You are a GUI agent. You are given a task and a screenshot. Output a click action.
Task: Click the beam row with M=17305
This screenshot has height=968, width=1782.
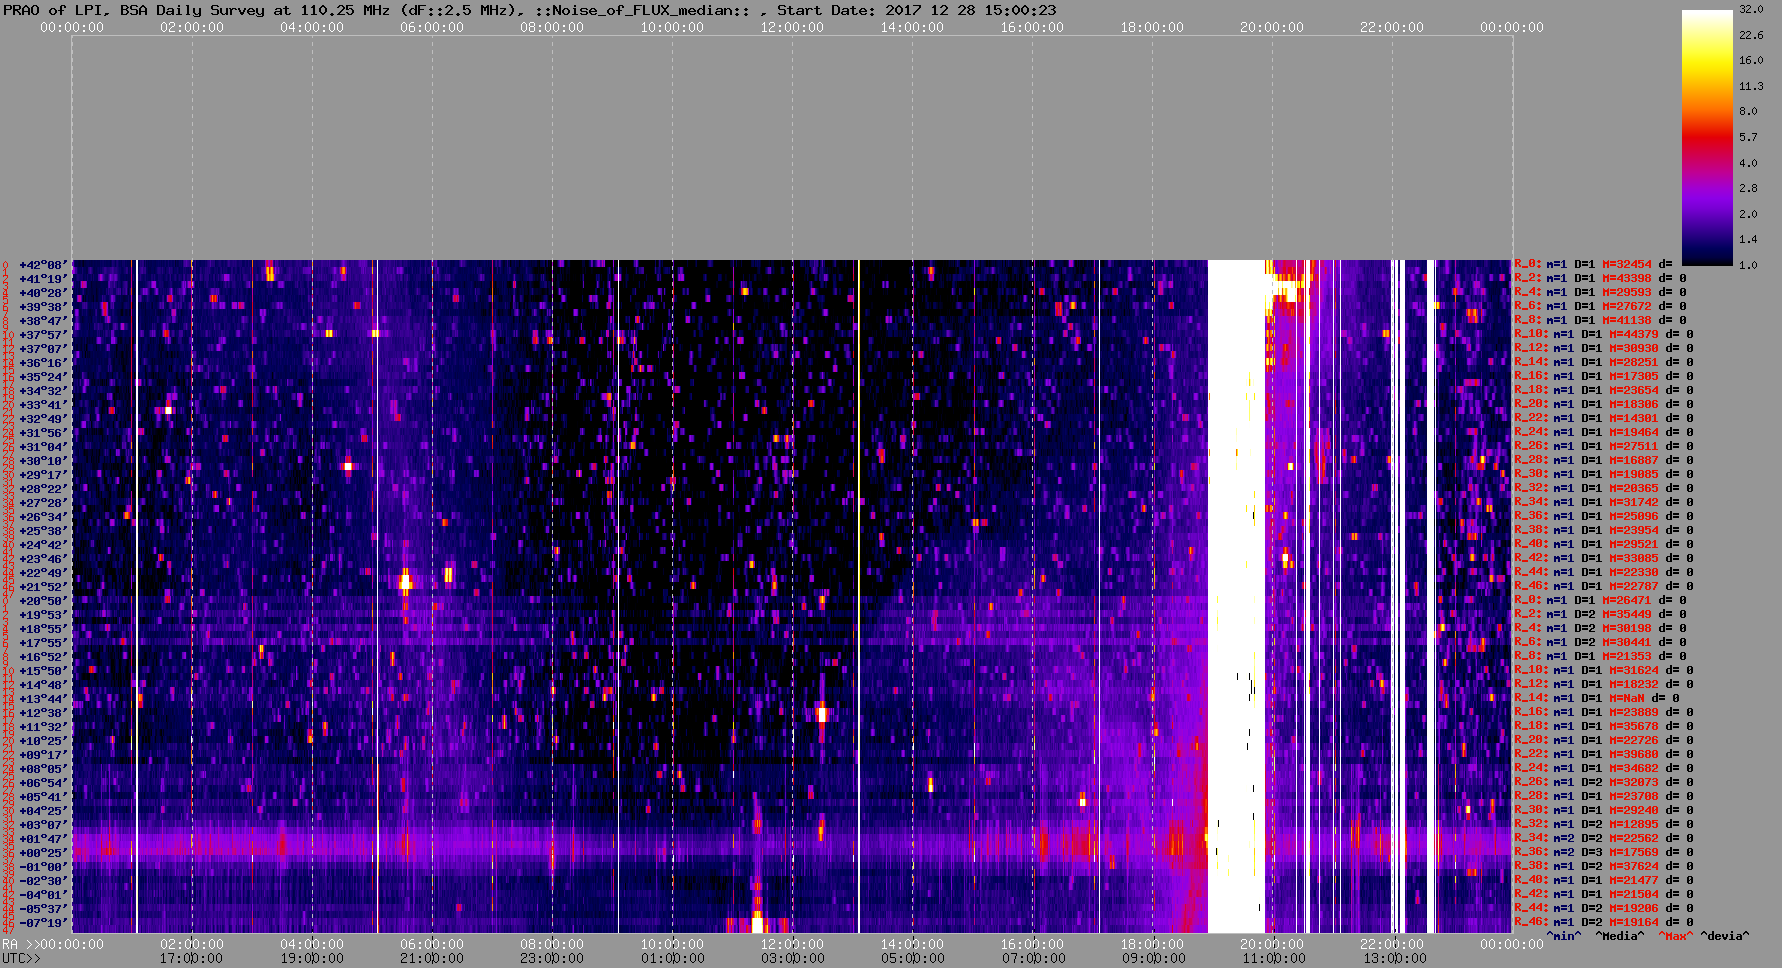pos(1604,376)
